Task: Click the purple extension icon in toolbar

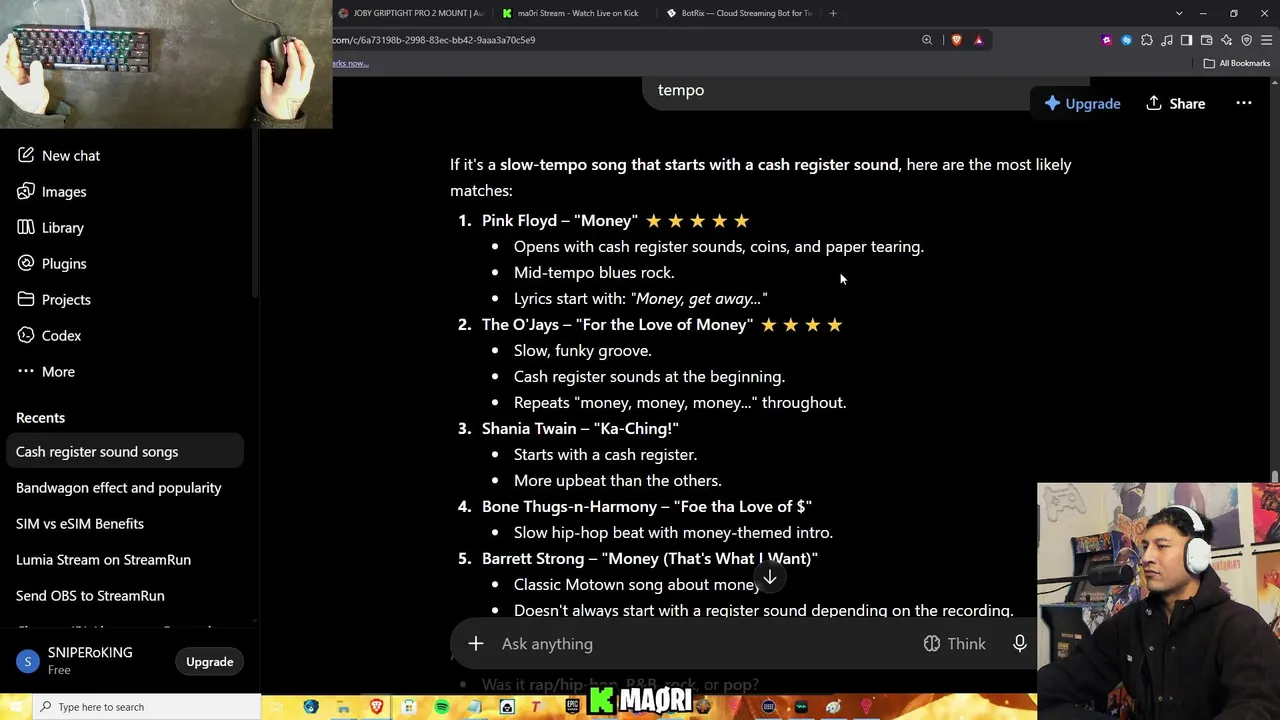Action: [1107, 40]
